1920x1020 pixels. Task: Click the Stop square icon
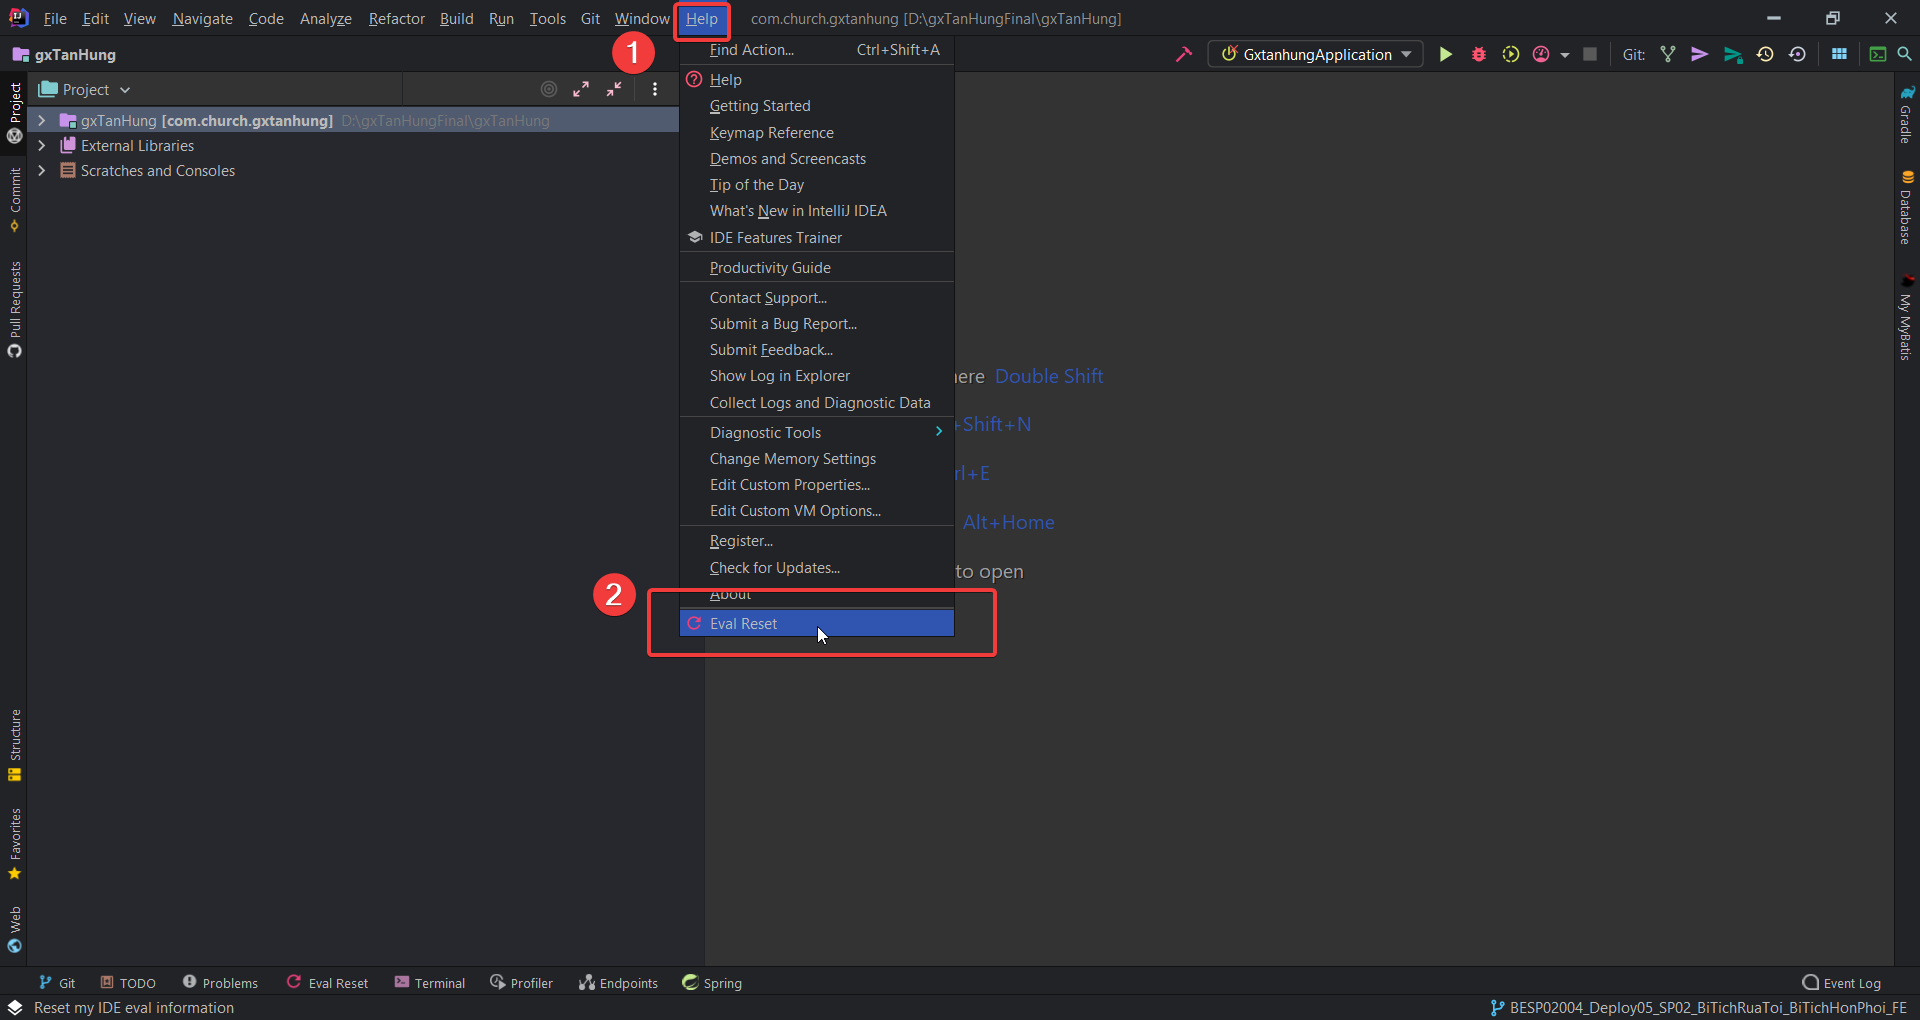pos(1590,55)
